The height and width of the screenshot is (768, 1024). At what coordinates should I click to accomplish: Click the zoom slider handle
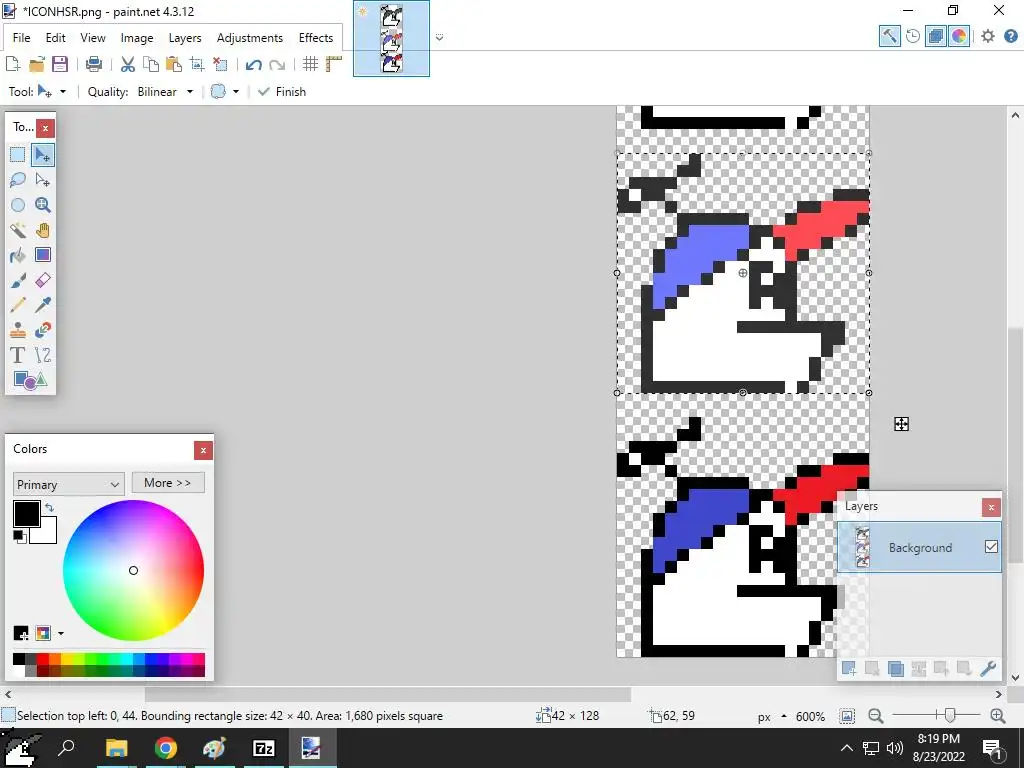pyautogui.click(x=950, y=716)
